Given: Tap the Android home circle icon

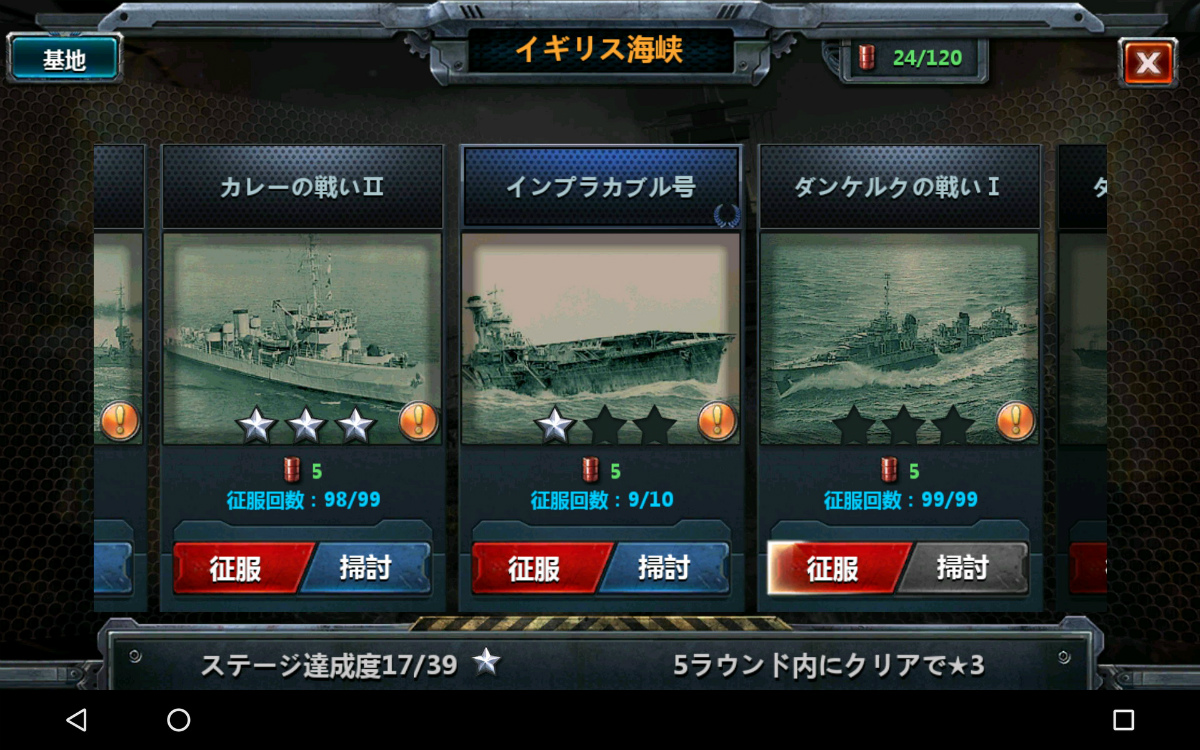Looking at the screenshot, I should coord(178,720).
